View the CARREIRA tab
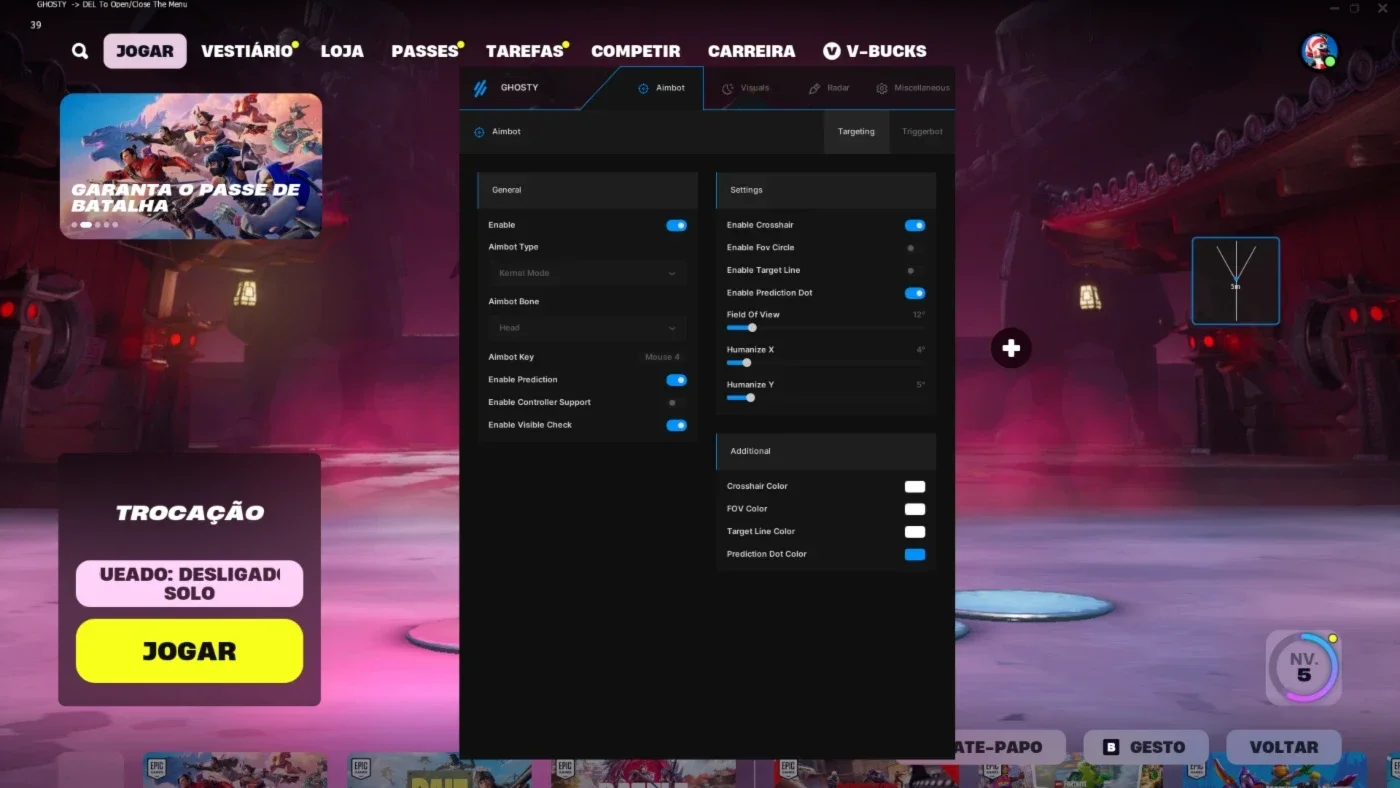Viewport: 1400px width, 788px height. point(752,51)
